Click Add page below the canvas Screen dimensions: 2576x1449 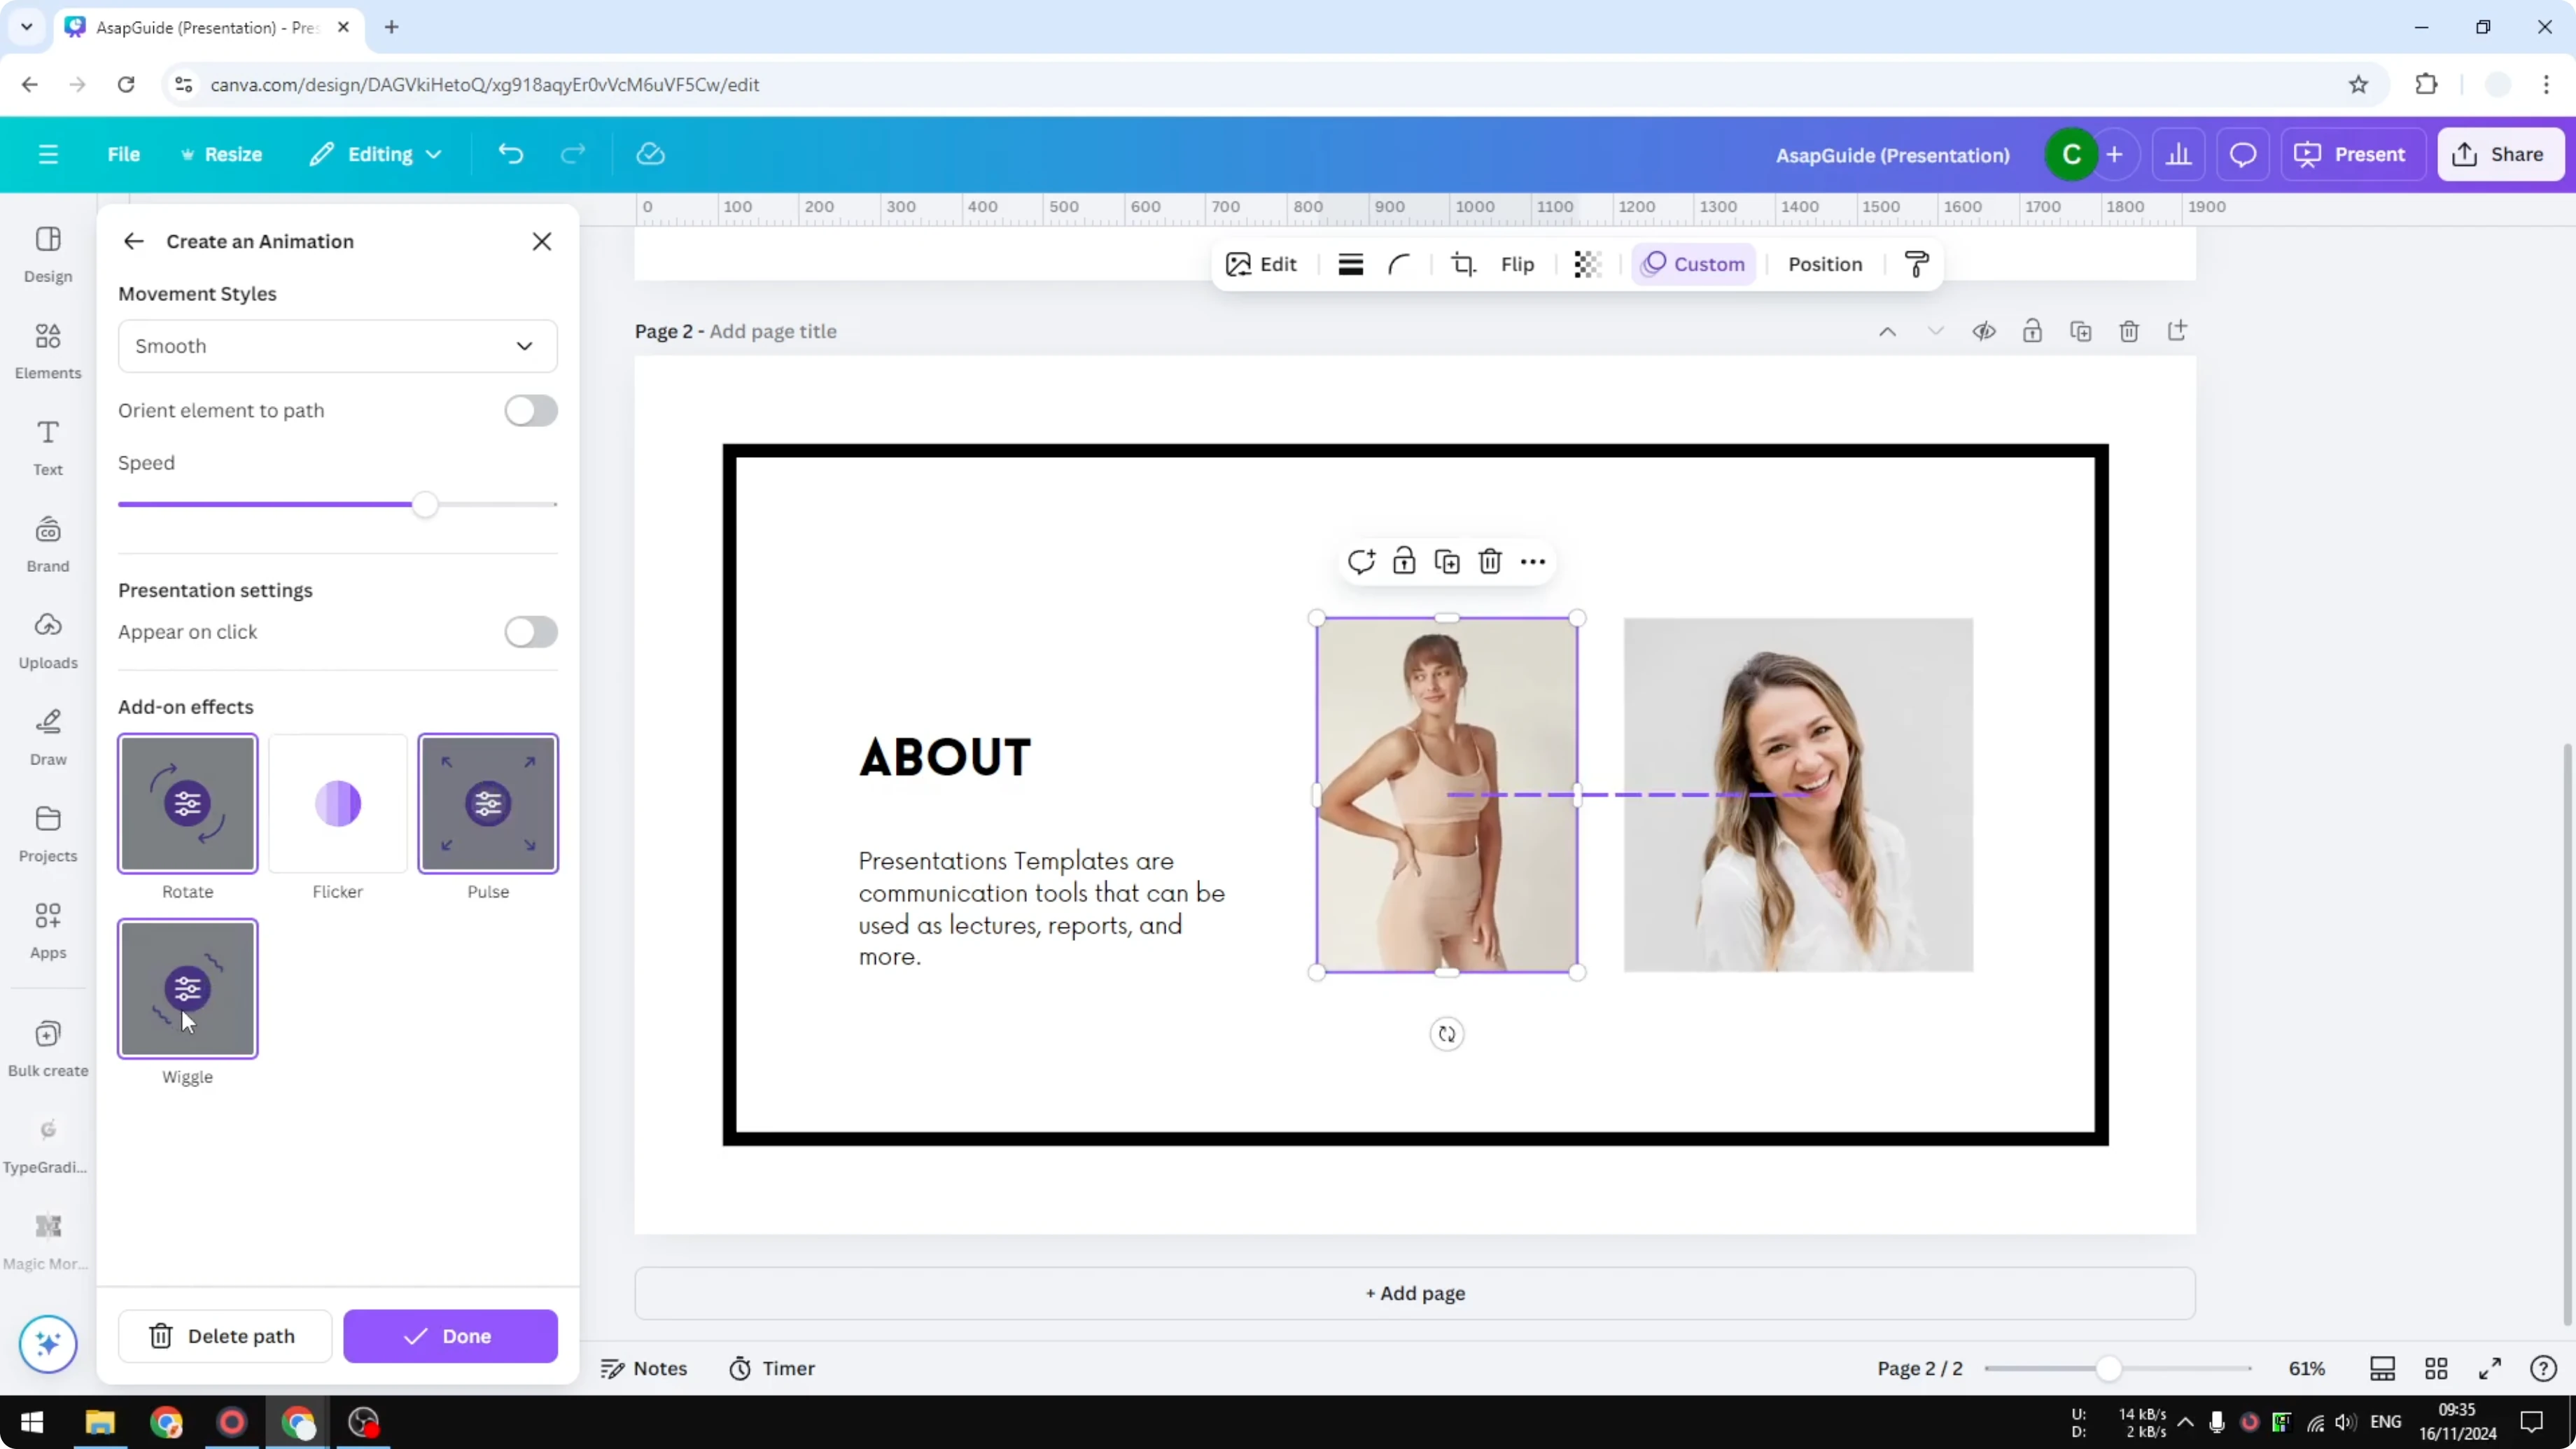click(1414, 1293)
